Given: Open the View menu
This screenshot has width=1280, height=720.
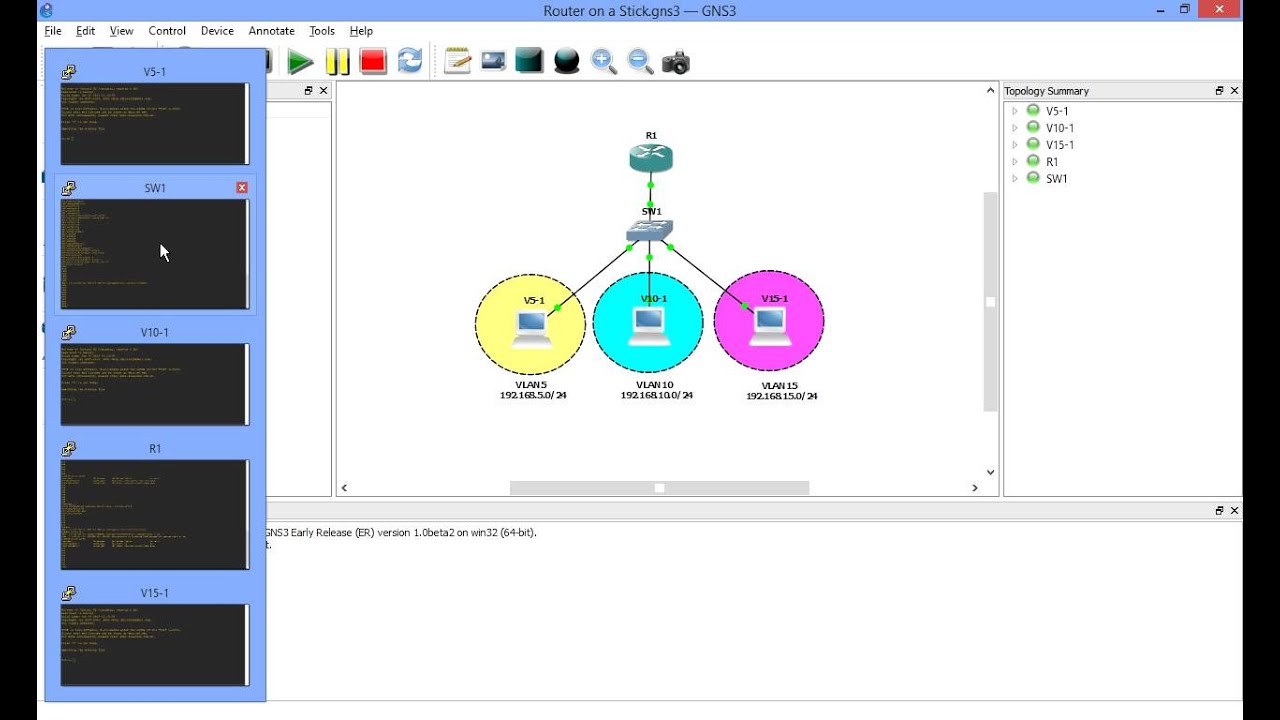Looking at the screenshot, I should pyautogui.click(x=121, y=31).
